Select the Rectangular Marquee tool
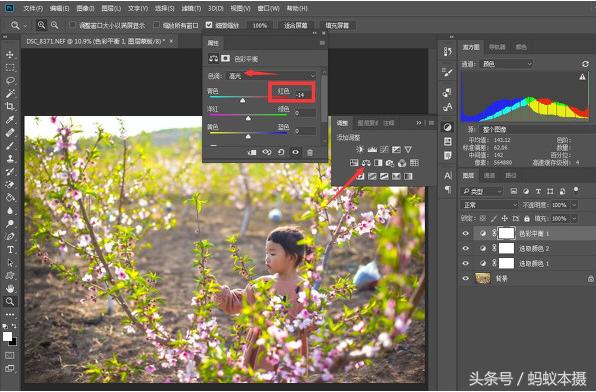This screenshot has height=392, width=596. [10, 68]
